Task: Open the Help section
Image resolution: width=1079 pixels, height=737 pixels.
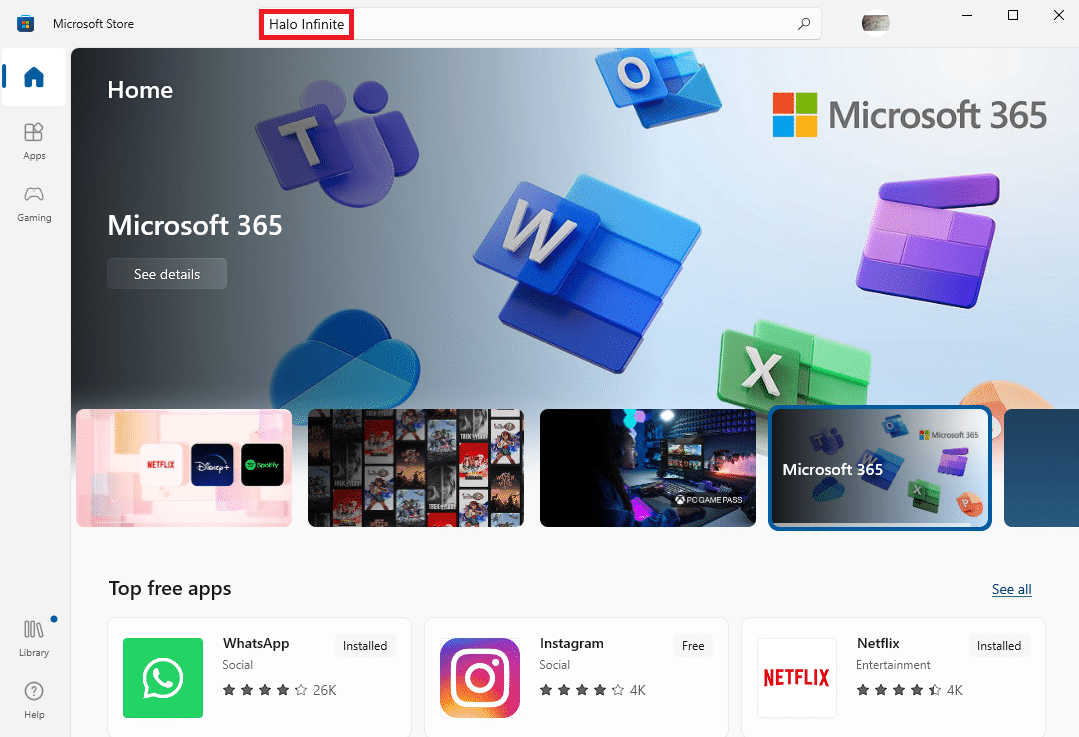Action: tap(34, 701)
